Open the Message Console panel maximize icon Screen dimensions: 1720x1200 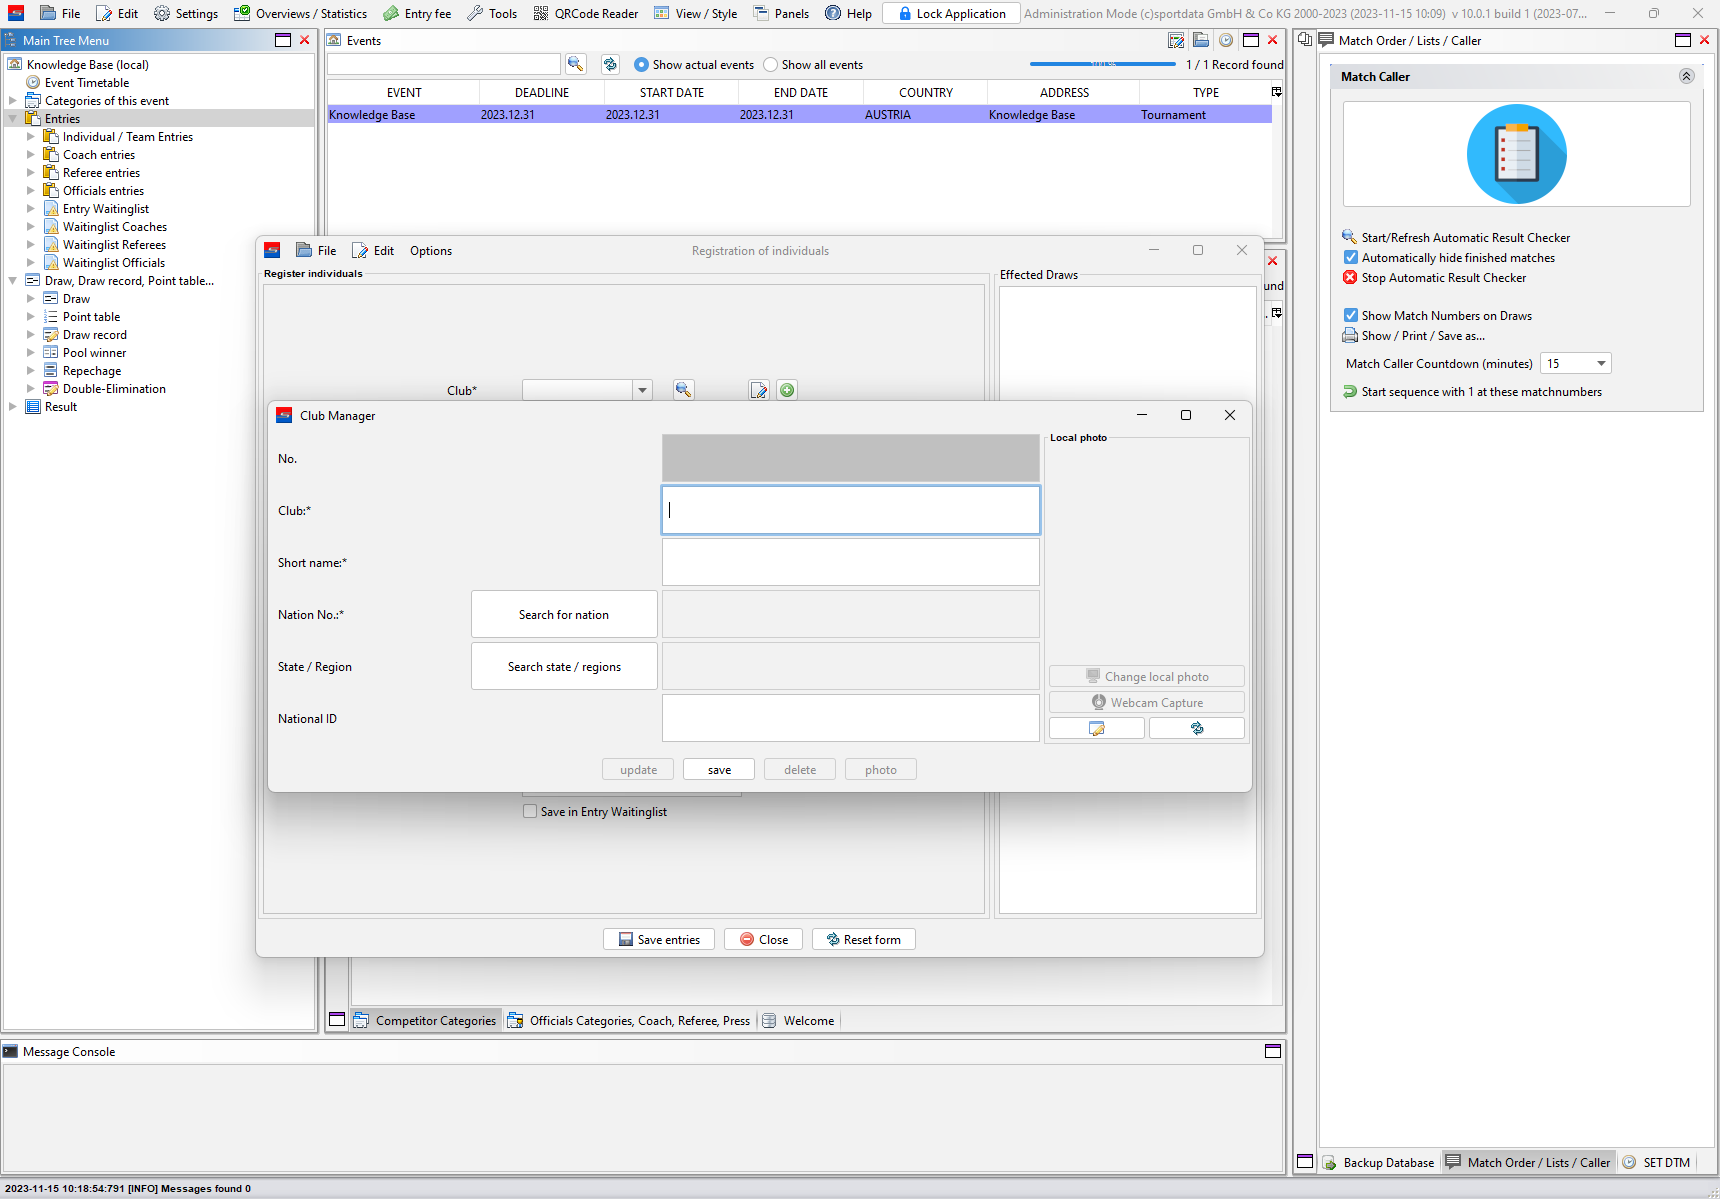1273,1051
